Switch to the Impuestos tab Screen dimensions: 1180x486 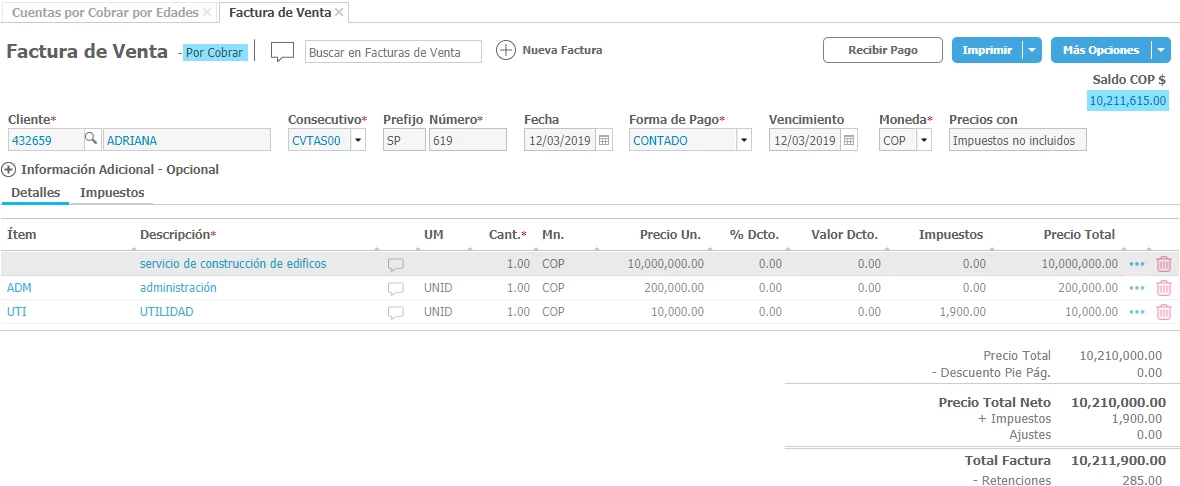[x=112, y=193]
